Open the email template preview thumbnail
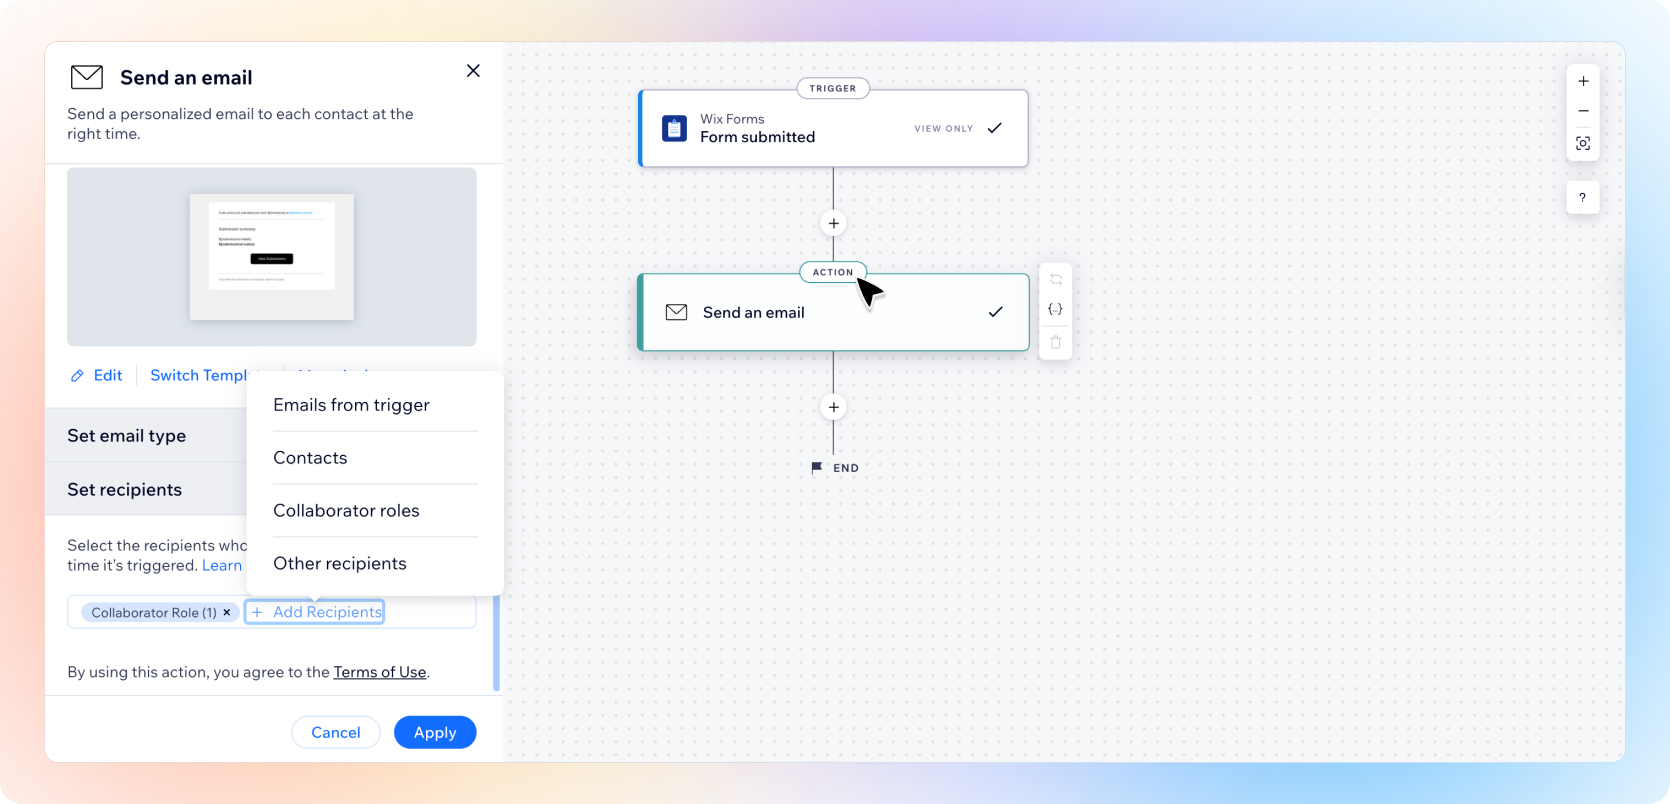 click(x=272, y=257)
